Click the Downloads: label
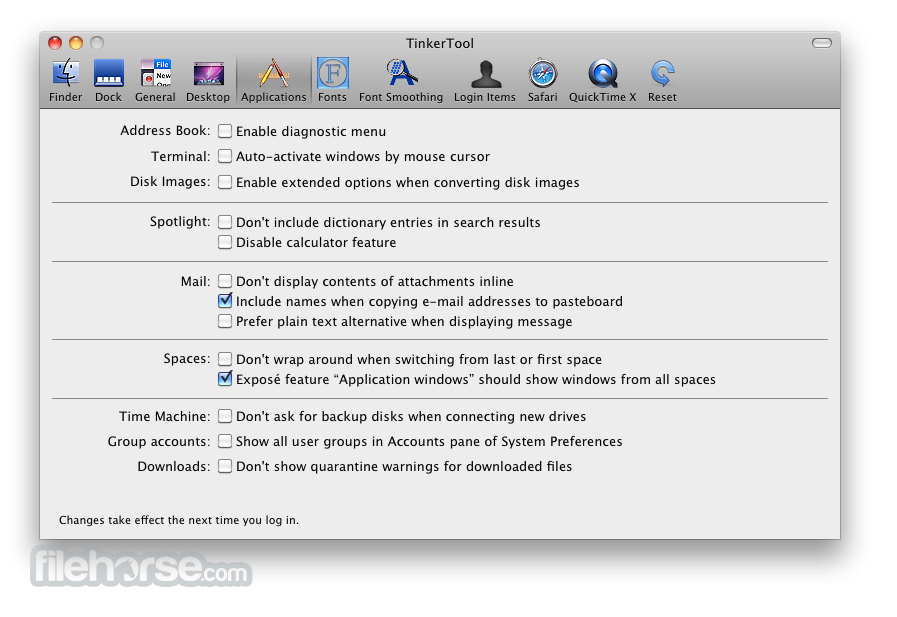This screenshot has width=897, height=617. click(173, 467)
